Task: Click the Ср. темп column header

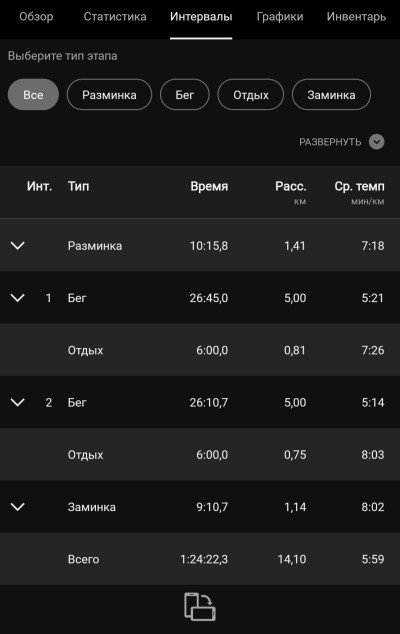Action: tap(359, 187)
